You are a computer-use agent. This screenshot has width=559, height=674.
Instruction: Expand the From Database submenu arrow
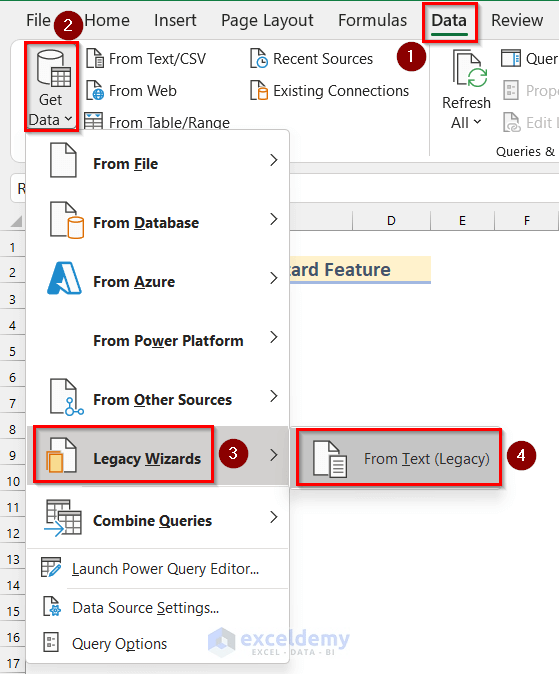[x=273, y=219]
